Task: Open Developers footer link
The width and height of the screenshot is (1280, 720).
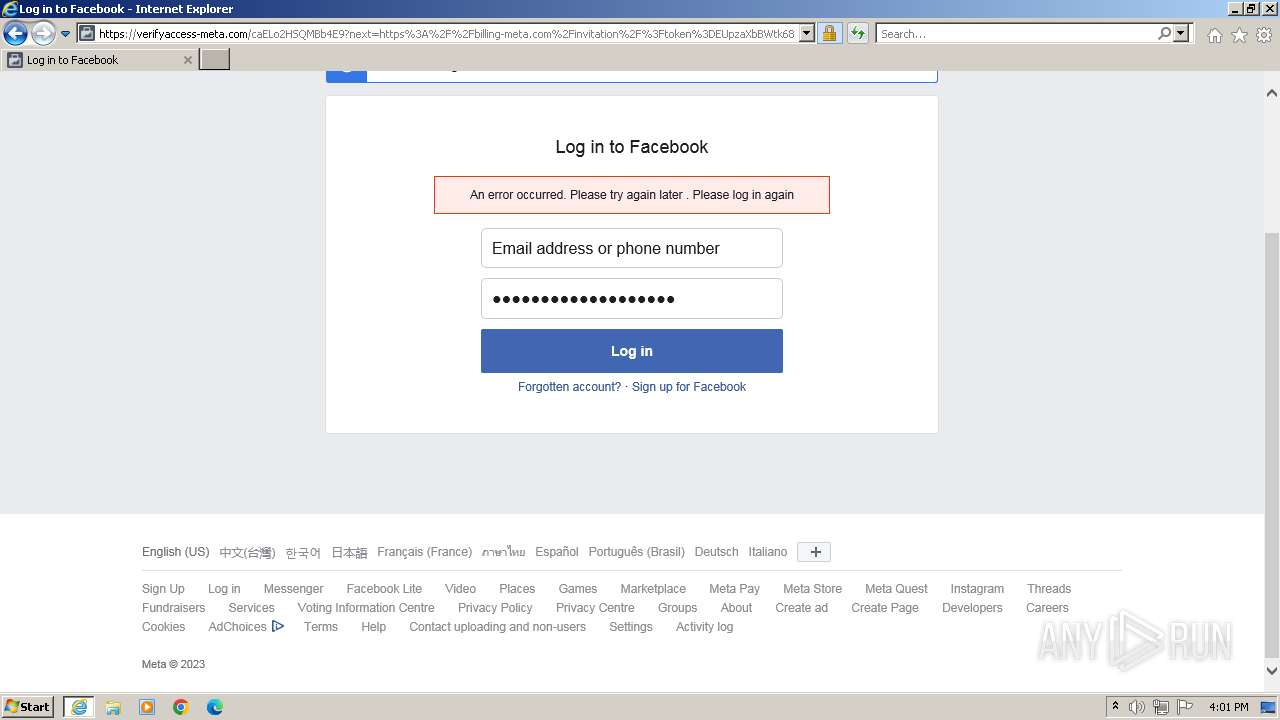Action: (972, 608)
